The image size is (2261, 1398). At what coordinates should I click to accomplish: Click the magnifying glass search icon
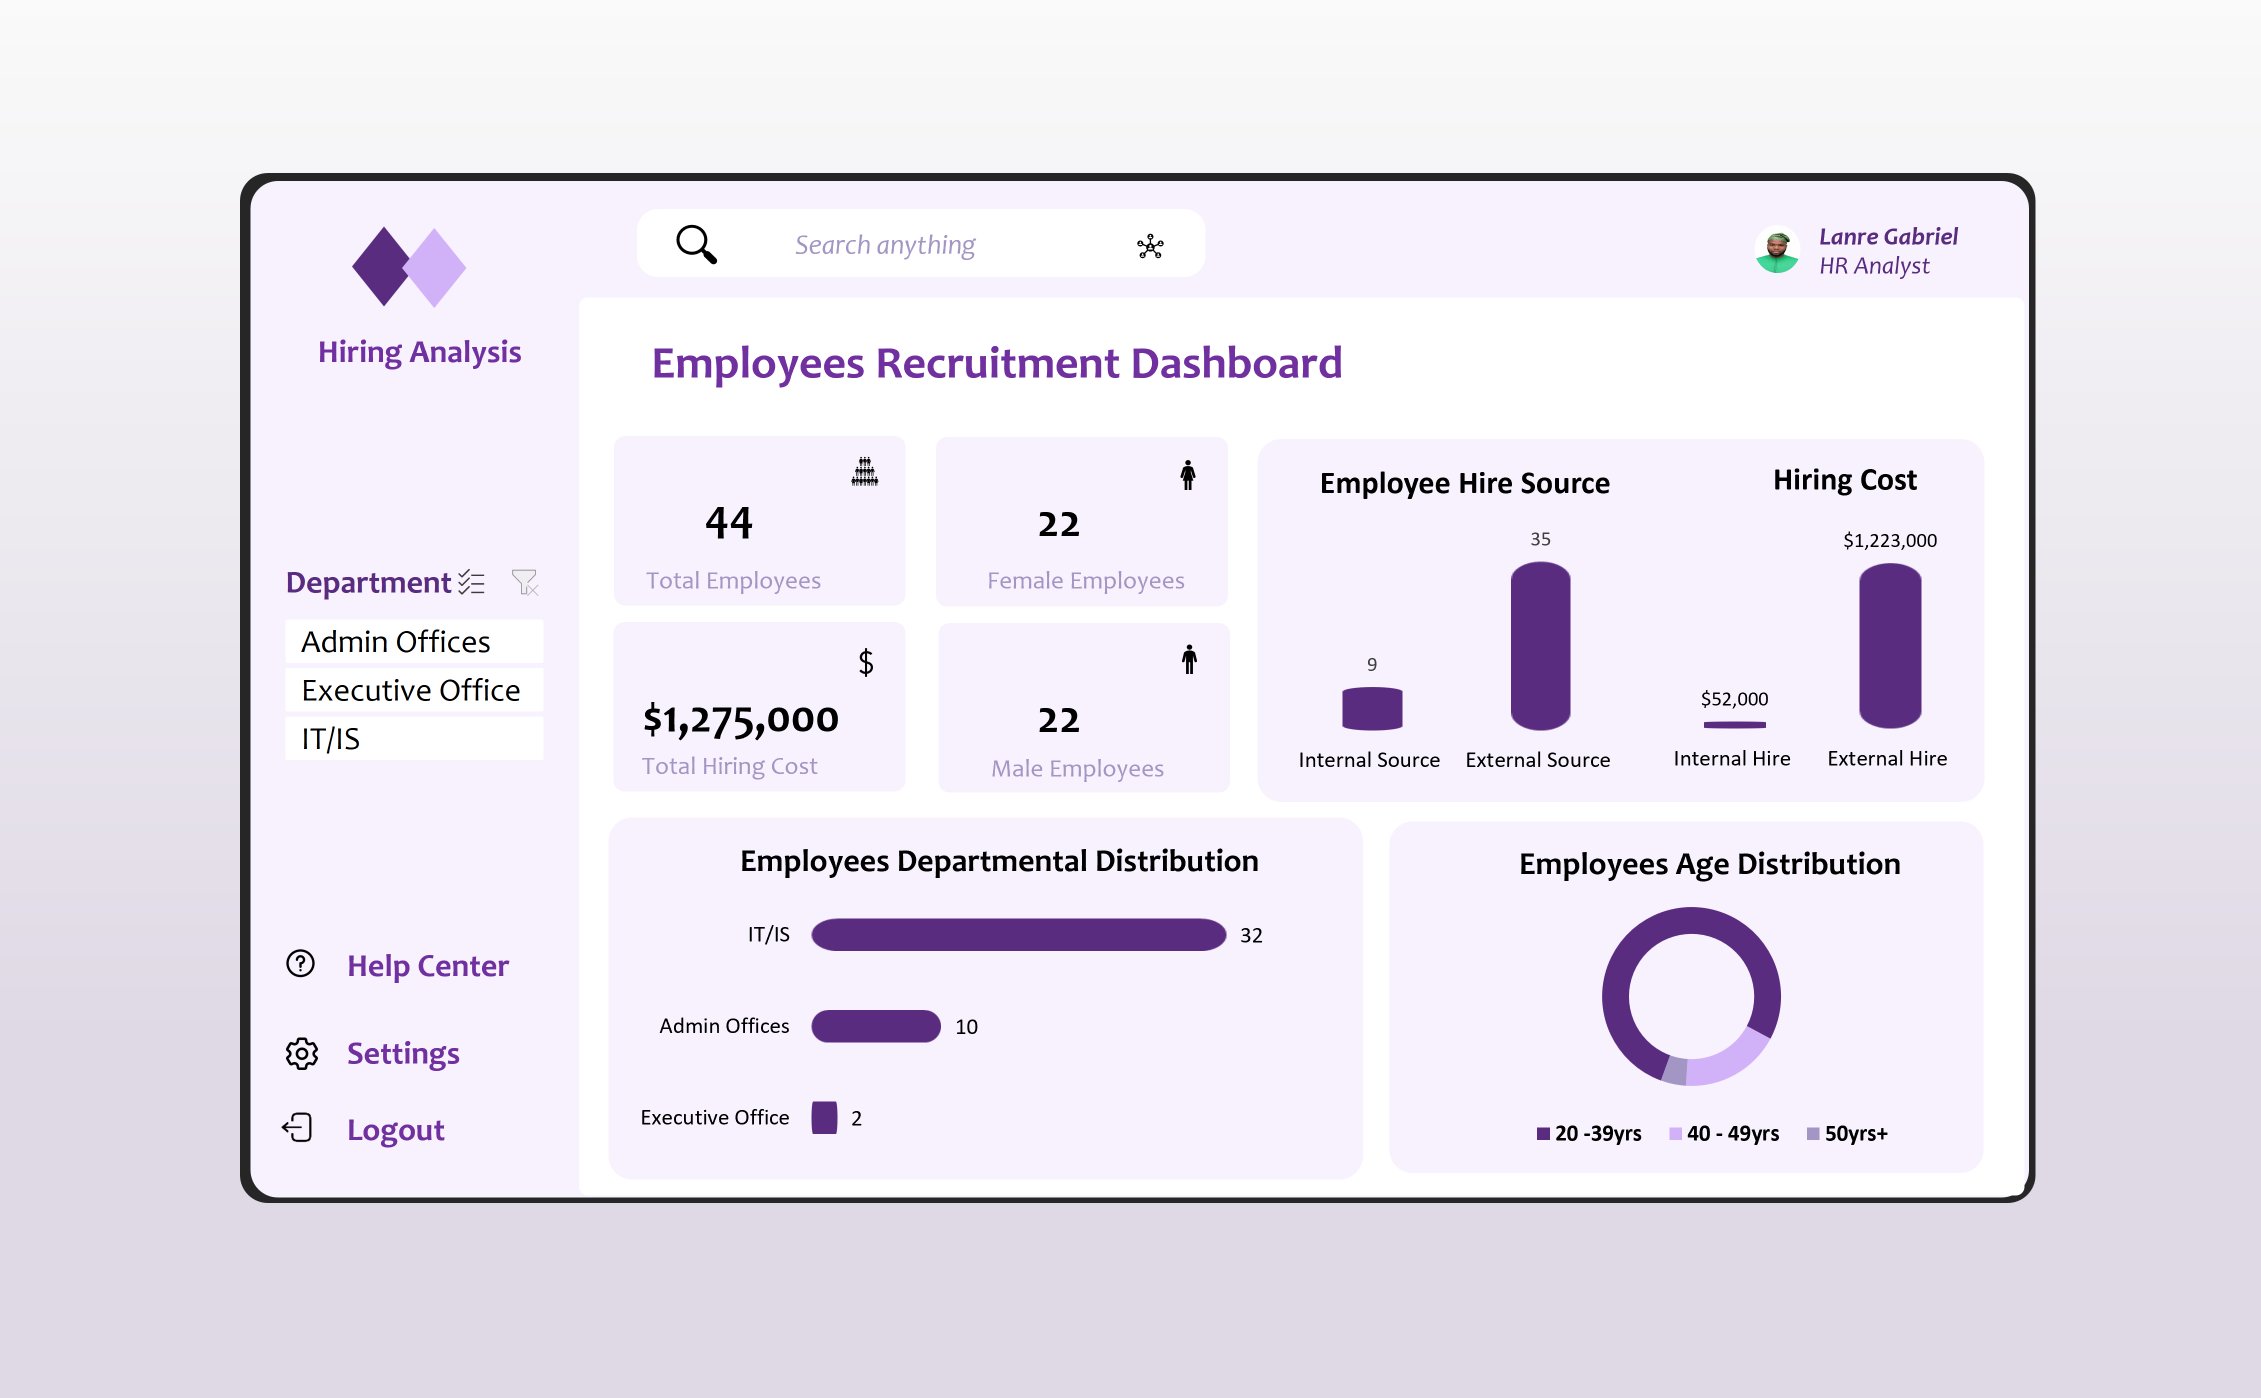click(x=696, y=244)
